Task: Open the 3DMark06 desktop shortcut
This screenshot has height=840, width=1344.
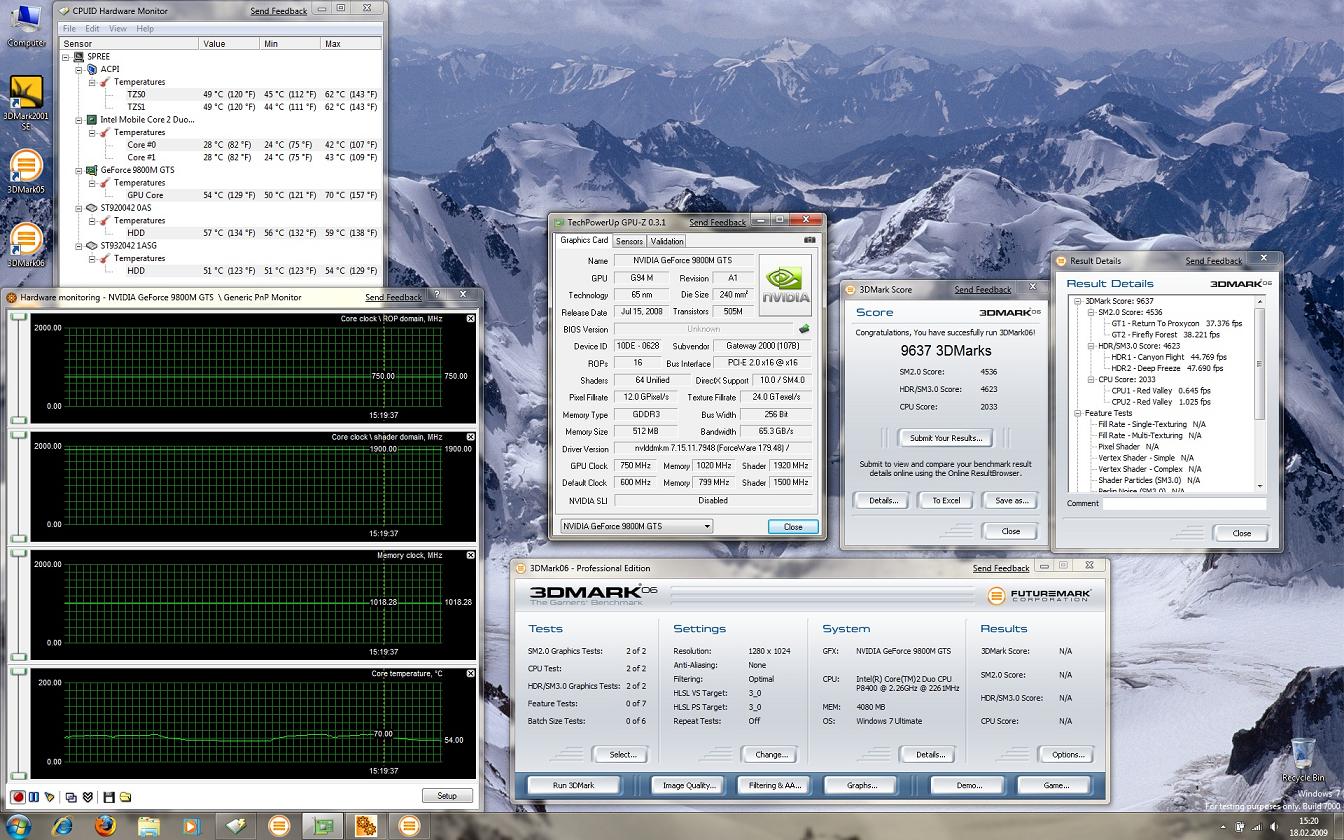Action: (25, 244)
